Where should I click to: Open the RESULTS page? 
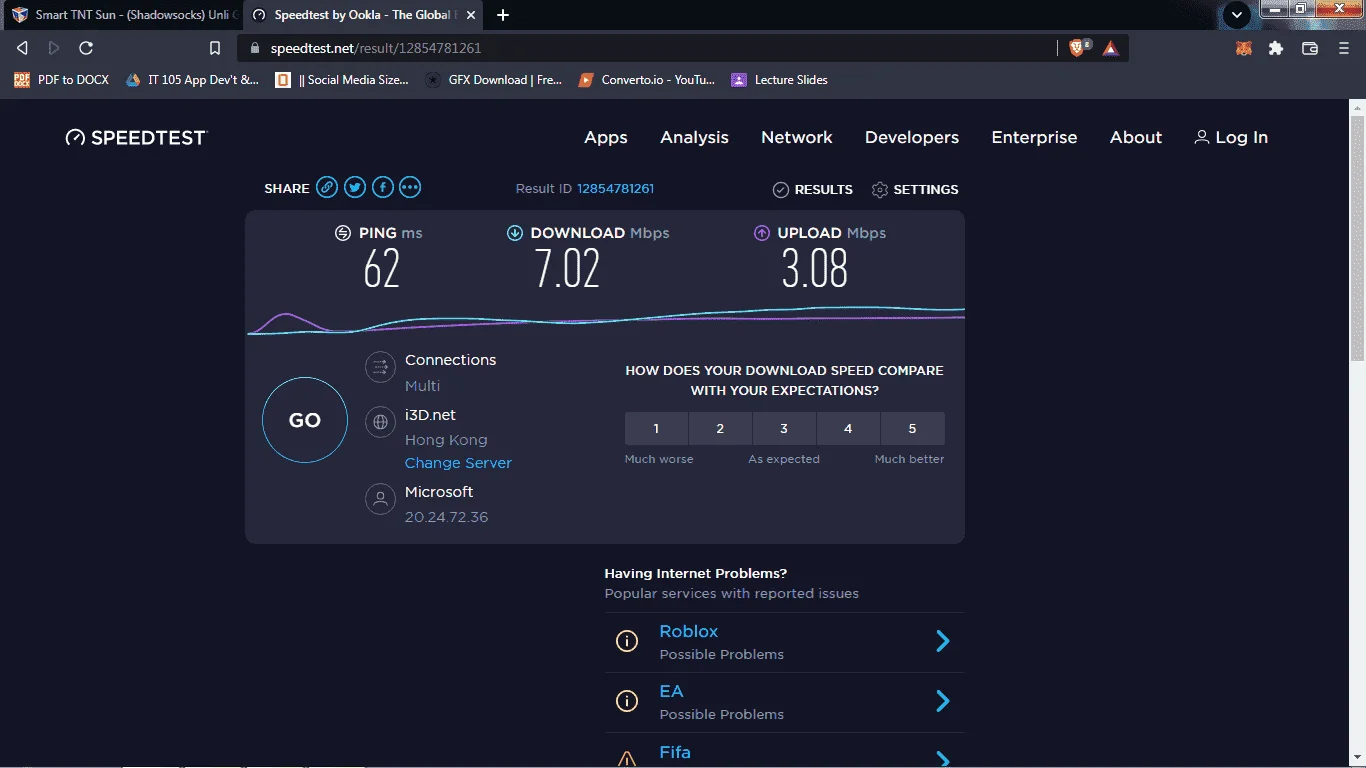point(813,189)
